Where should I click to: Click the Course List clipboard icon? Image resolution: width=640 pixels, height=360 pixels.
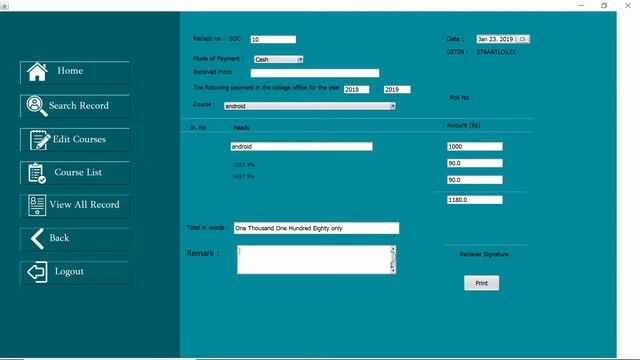coord(37,173)
